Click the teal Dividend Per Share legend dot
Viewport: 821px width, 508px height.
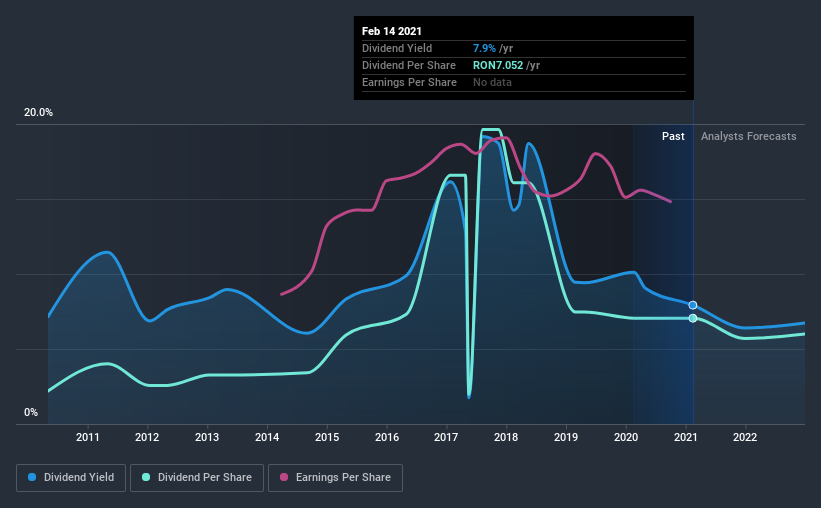[146, 477]
